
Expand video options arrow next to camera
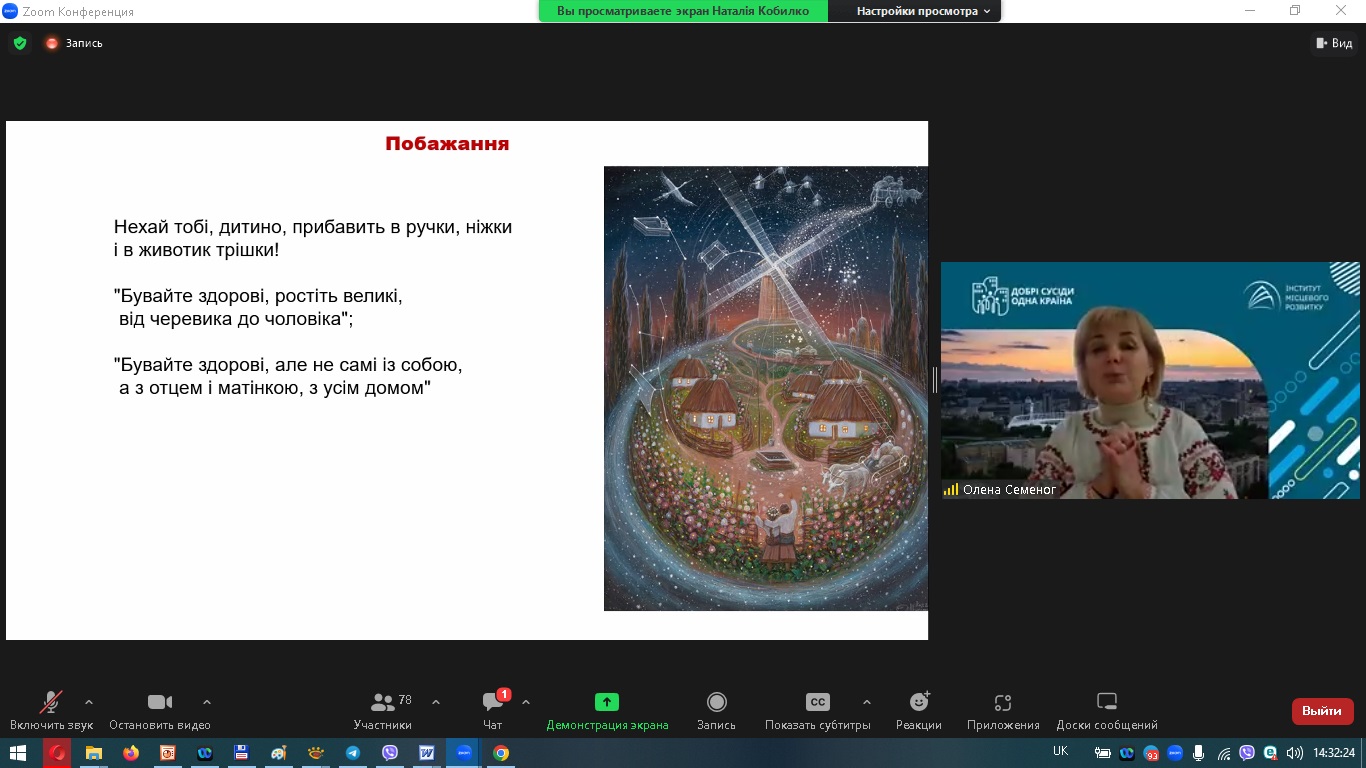pyautogui.click(x=207, y=701)
